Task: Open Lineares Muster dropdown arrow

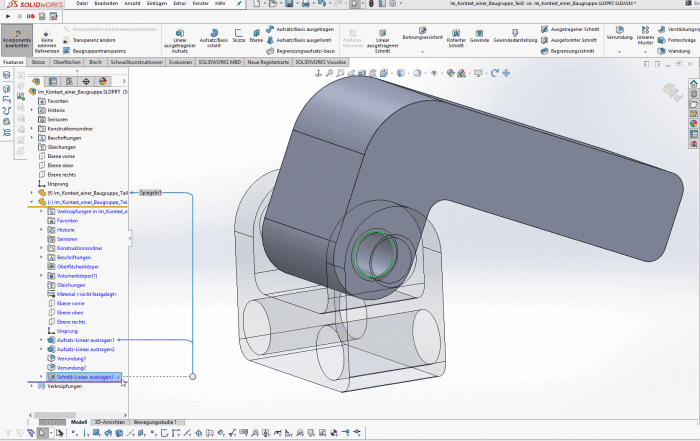Action: pyautogui.click(x=645, y=52)
